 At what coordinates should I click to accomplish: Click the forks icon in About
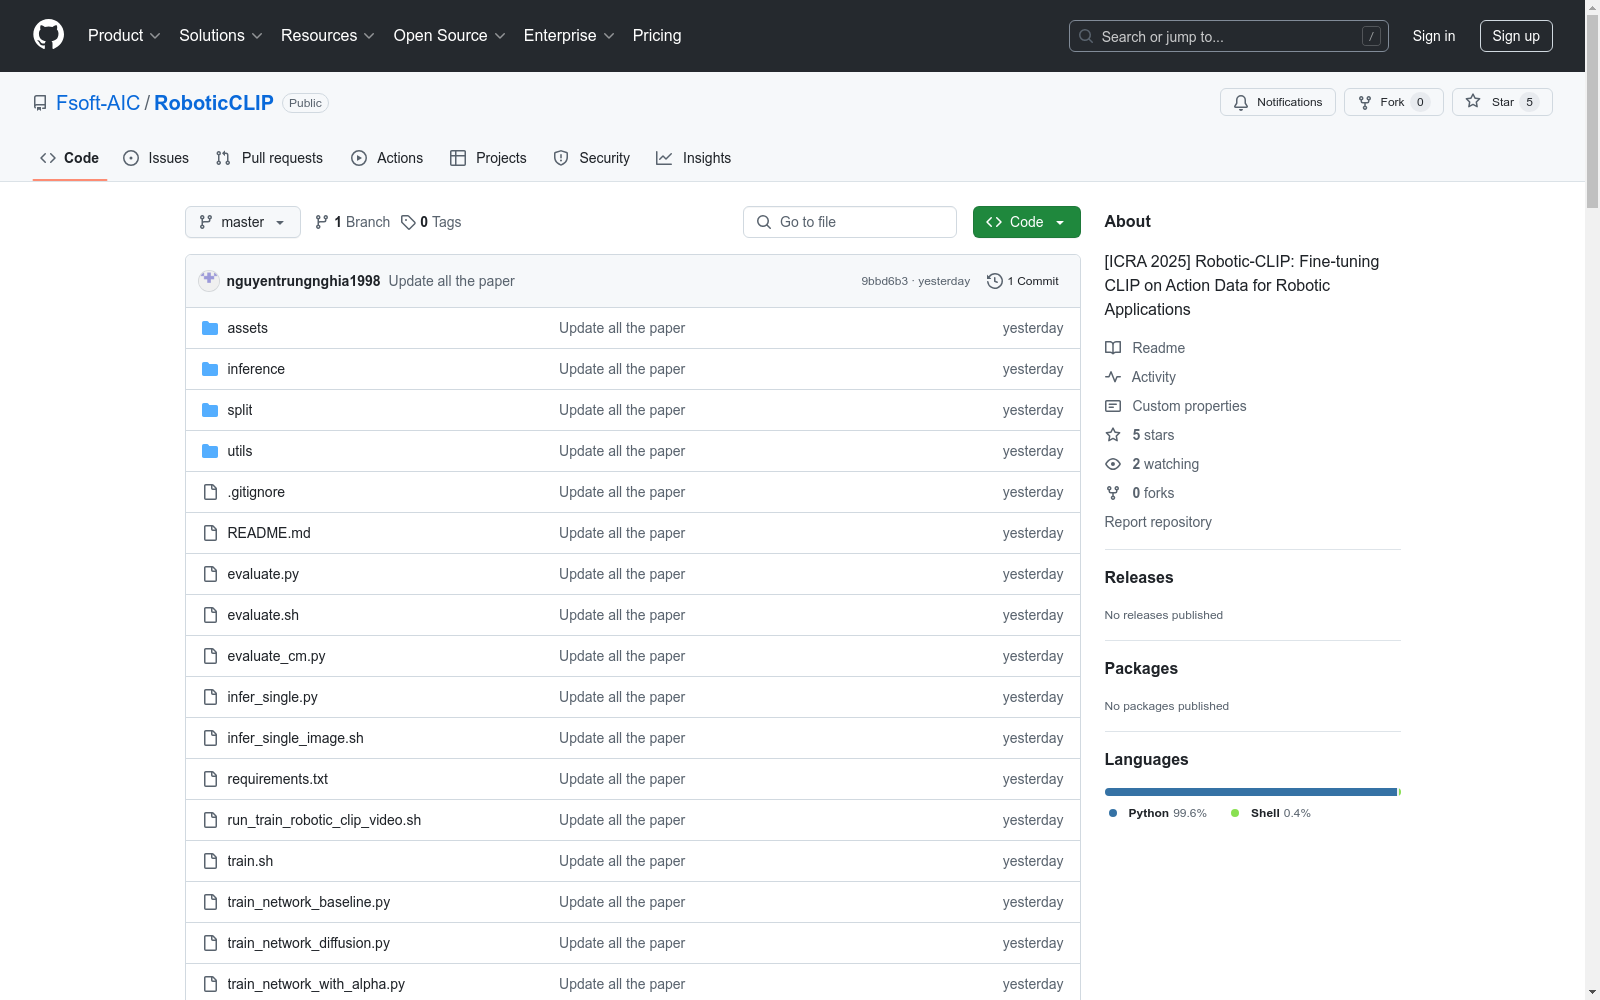1113,493
